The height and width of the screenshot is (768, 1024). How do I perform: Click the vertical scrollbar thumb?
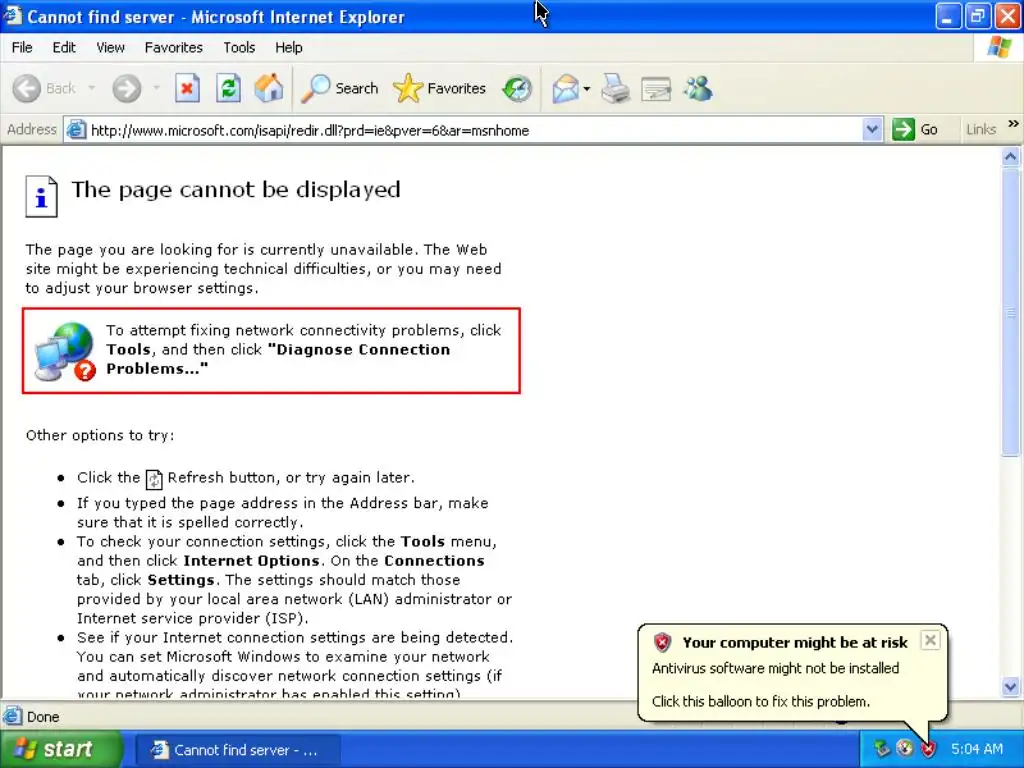(1010, 312)
